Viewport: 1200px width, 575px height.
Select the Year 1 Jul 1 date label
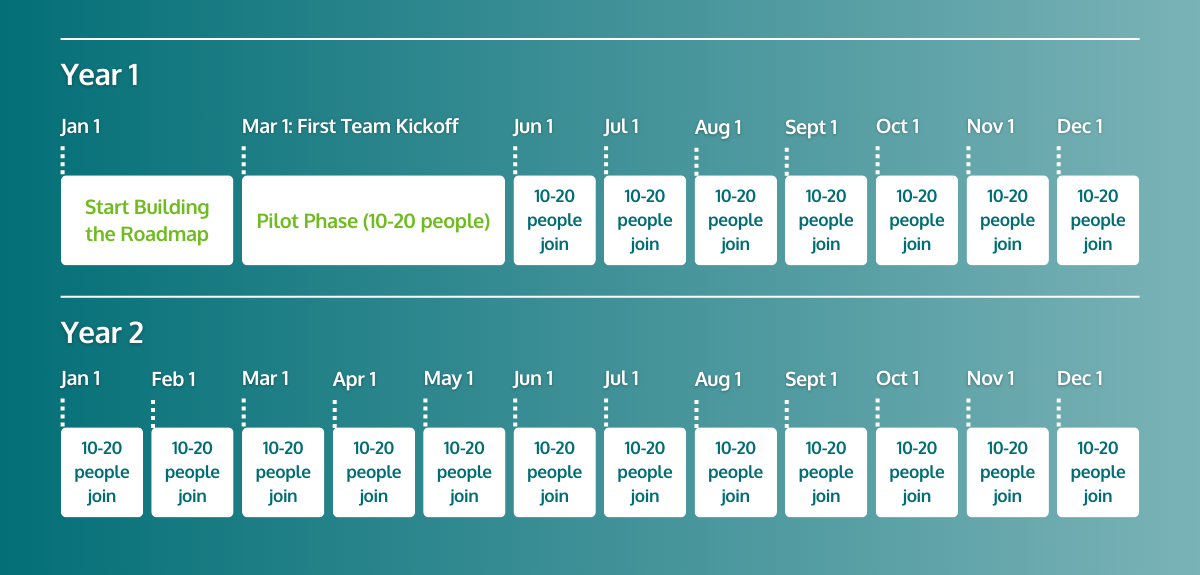[x=622, y=127]
